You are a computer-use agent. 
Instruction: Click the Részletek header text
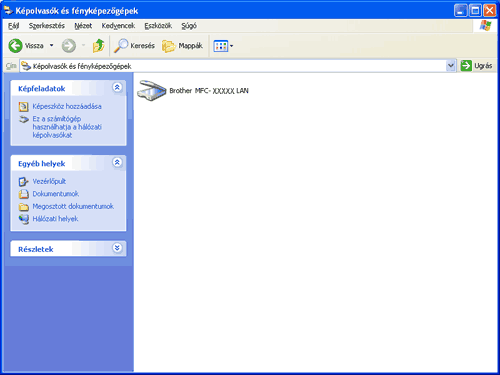(x=36, y=249)
